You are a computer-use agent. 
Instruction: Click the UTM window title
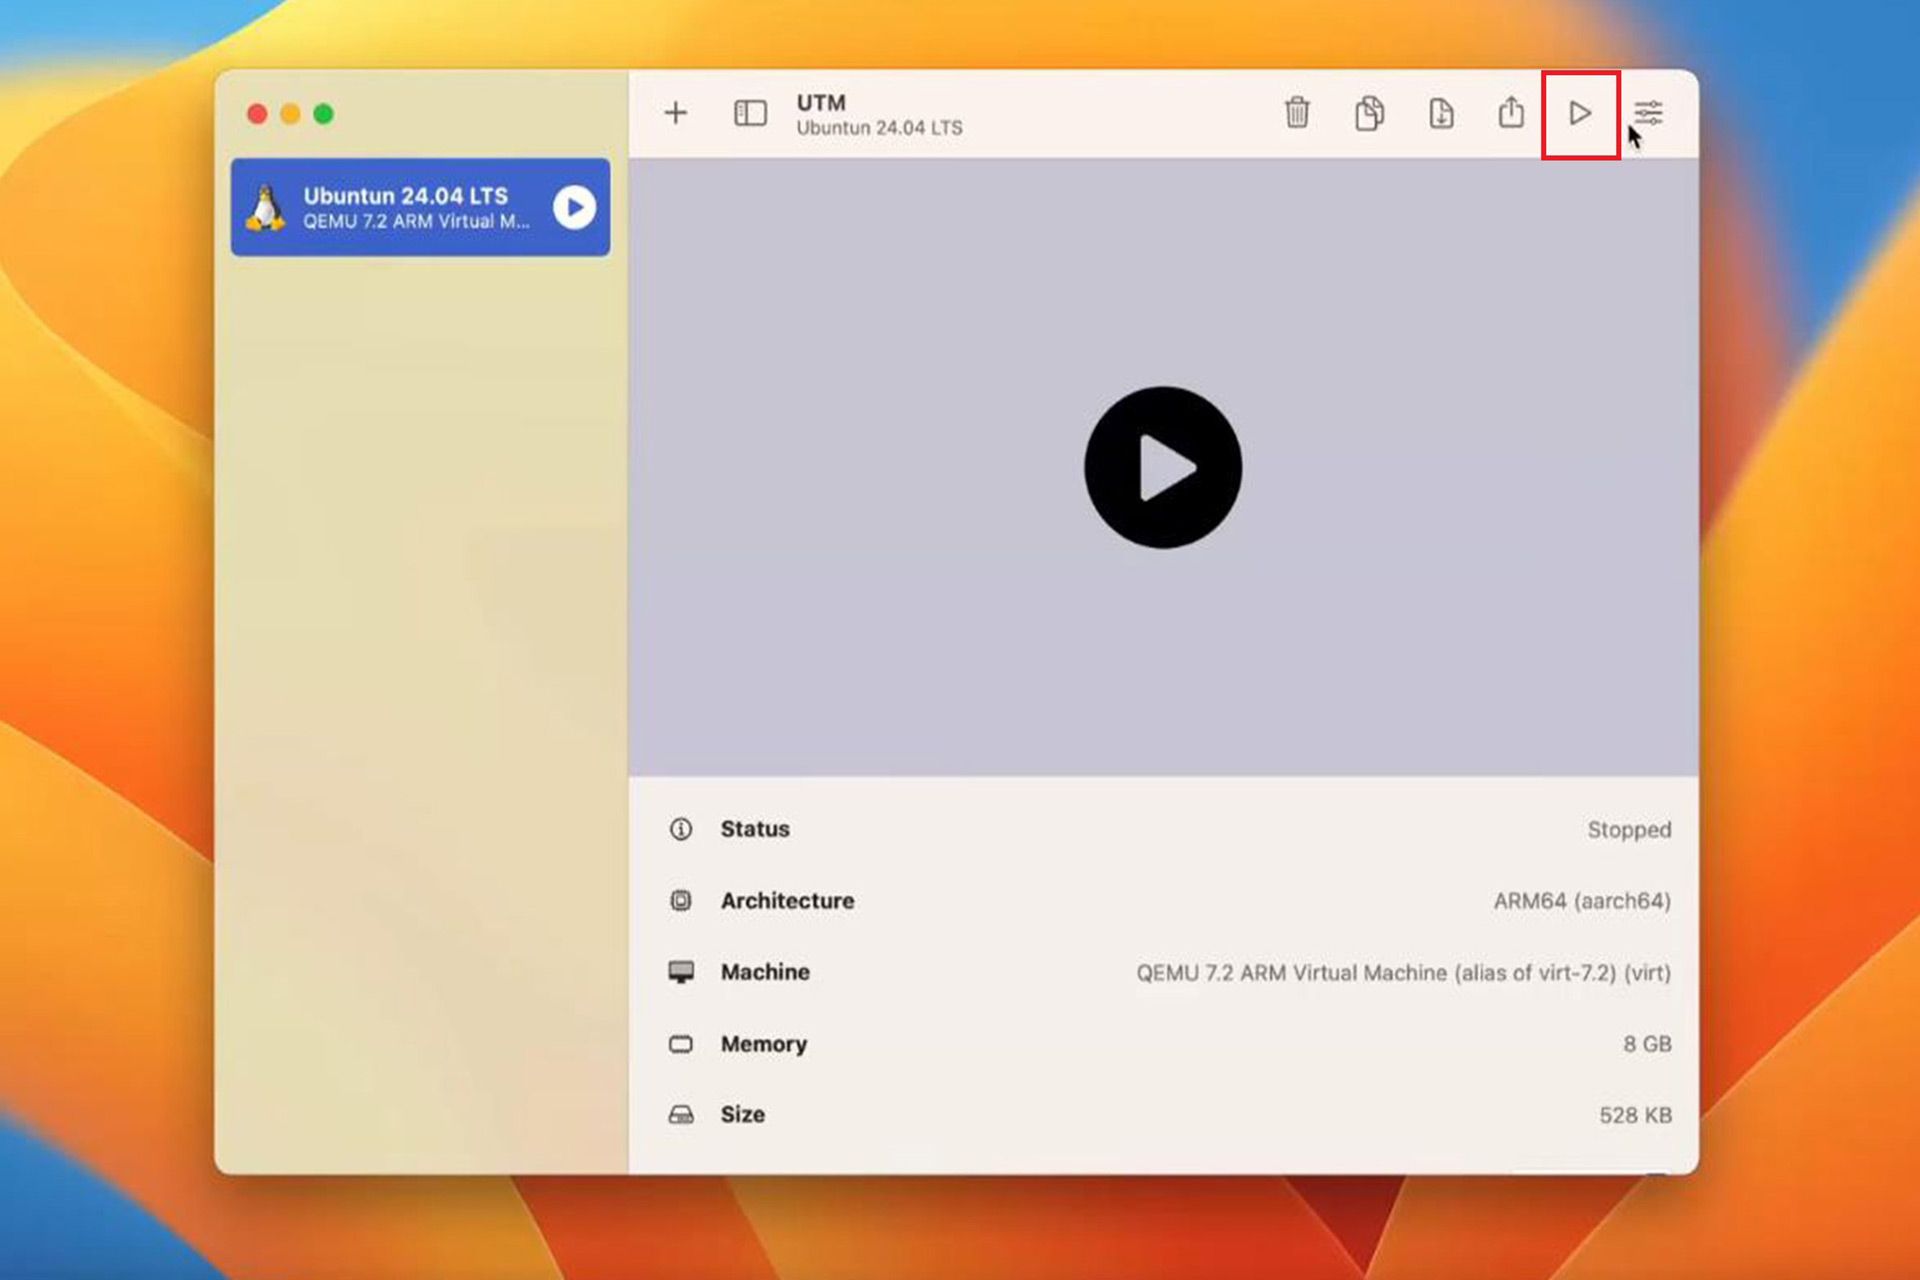pos(821,103)
